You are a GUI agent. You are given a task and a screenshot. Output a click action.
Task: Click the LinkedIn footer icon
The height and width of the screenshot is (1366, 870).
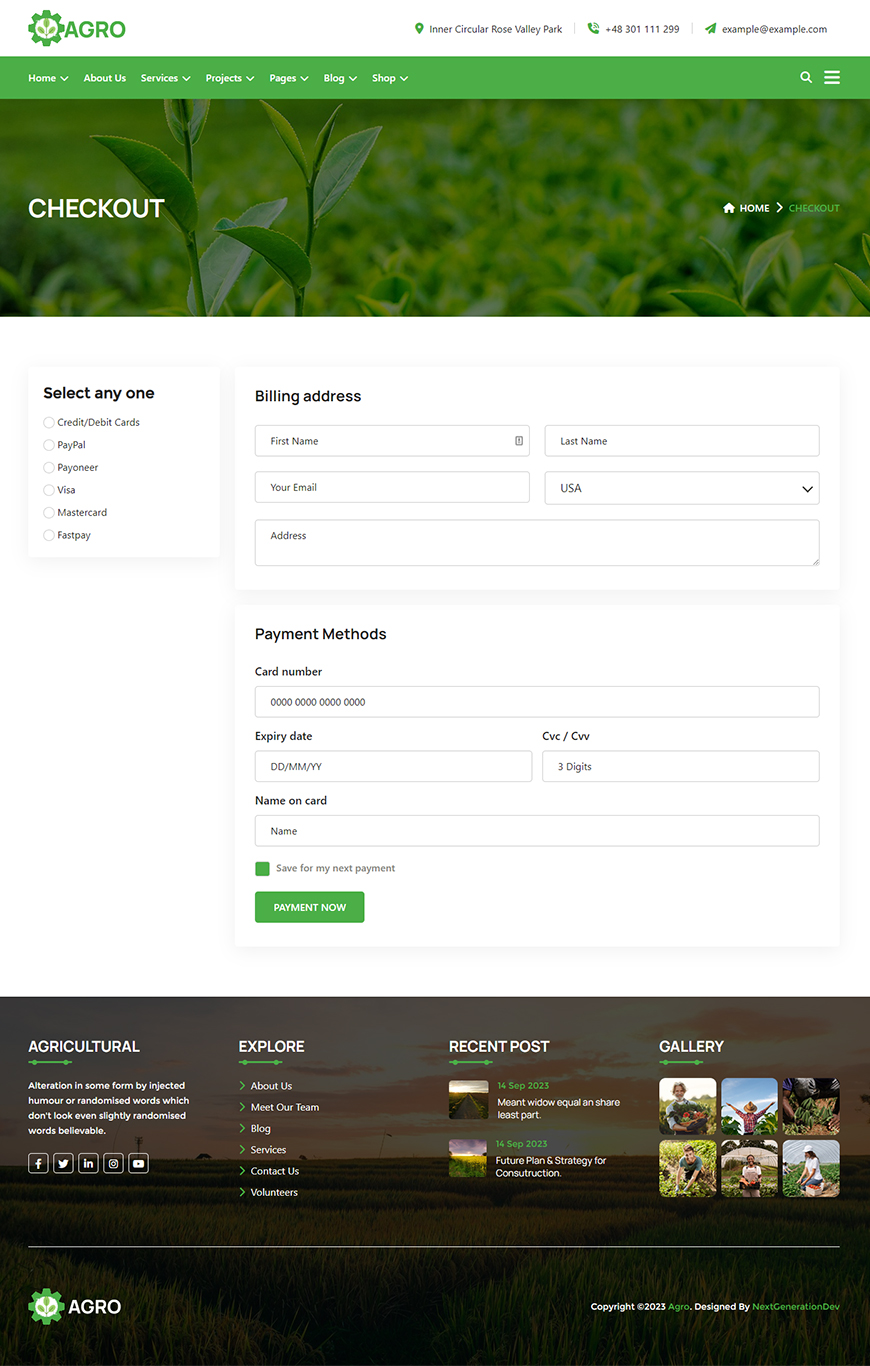pos(88,1163)
